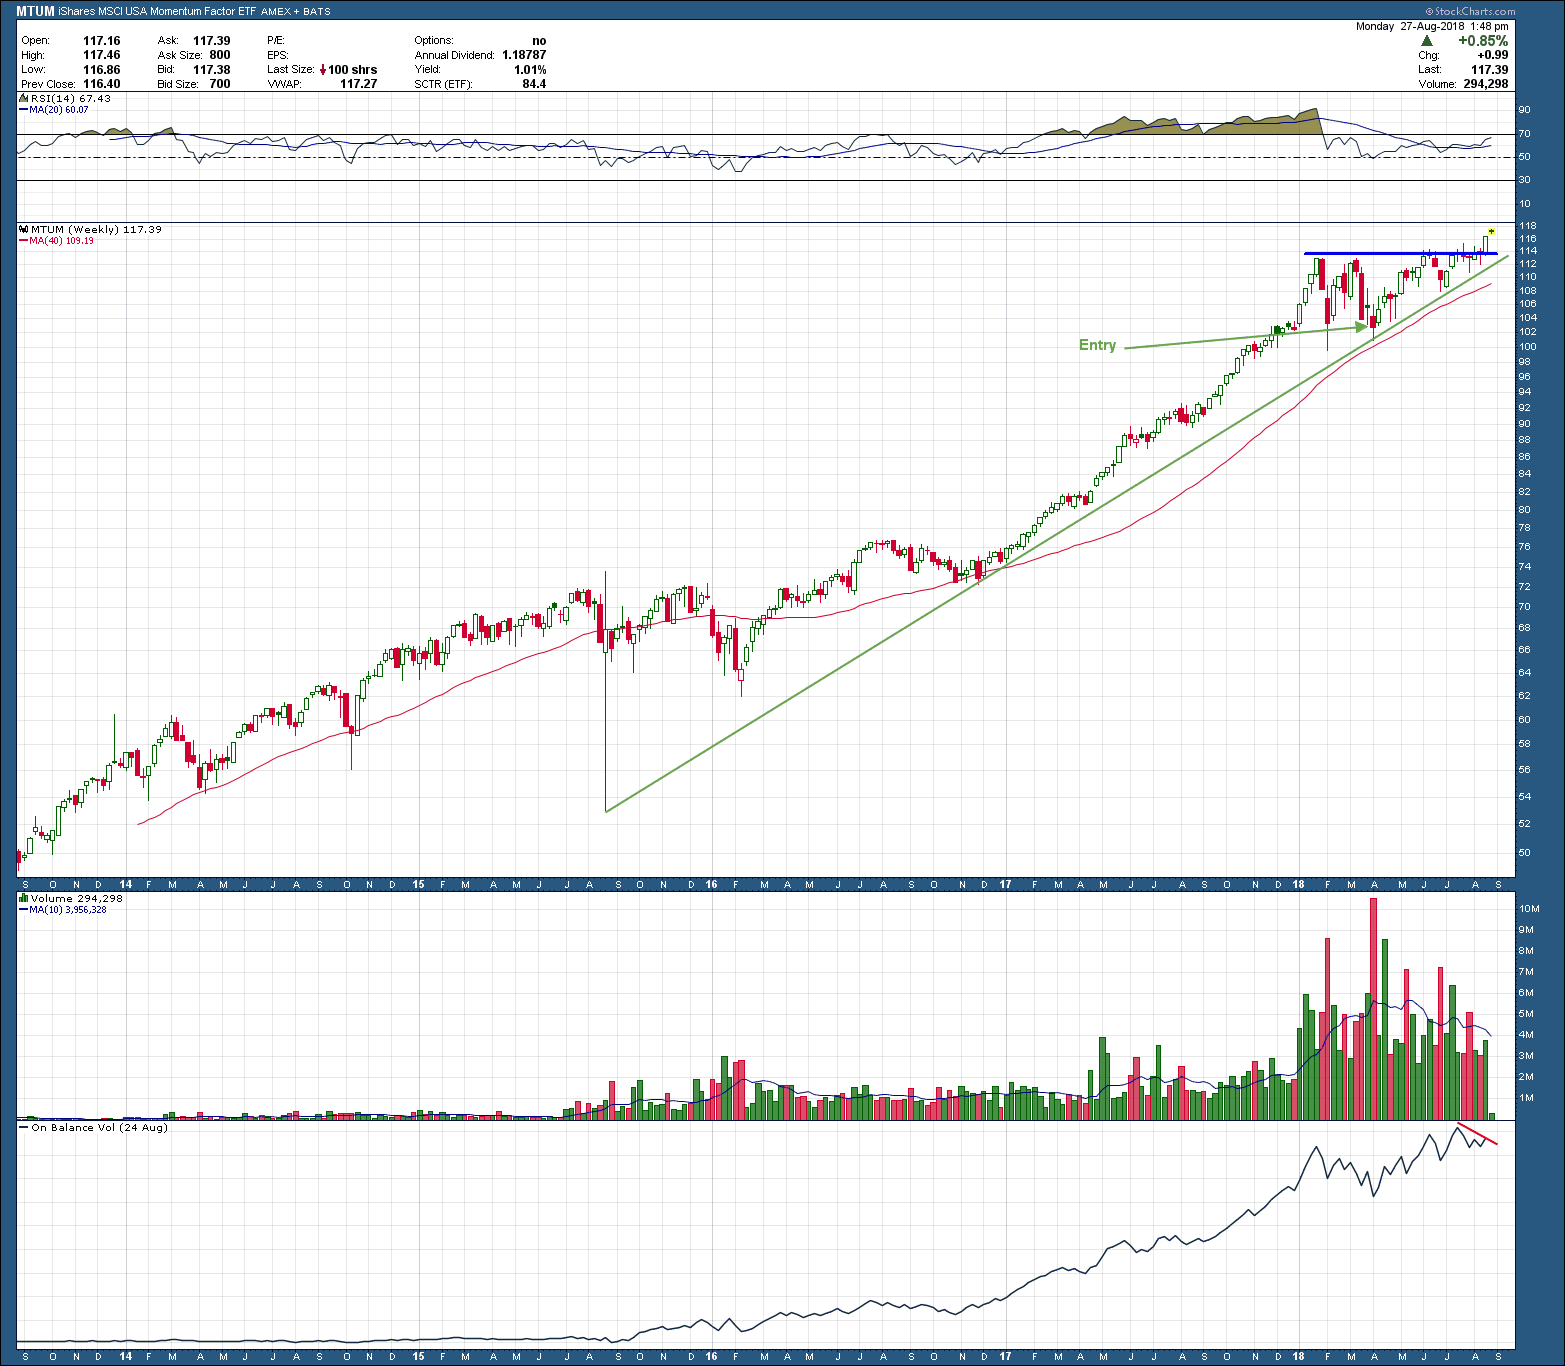
Task: Click the RSI area-chart legend icon
Action: click(25, 98)
